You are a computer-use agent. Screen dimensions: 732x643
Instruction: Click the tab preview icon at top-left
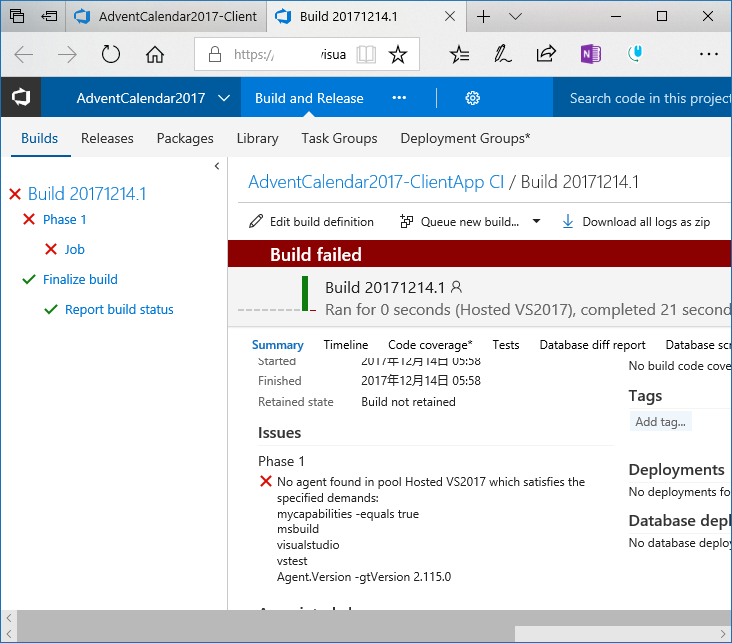(x=17, y=16)
